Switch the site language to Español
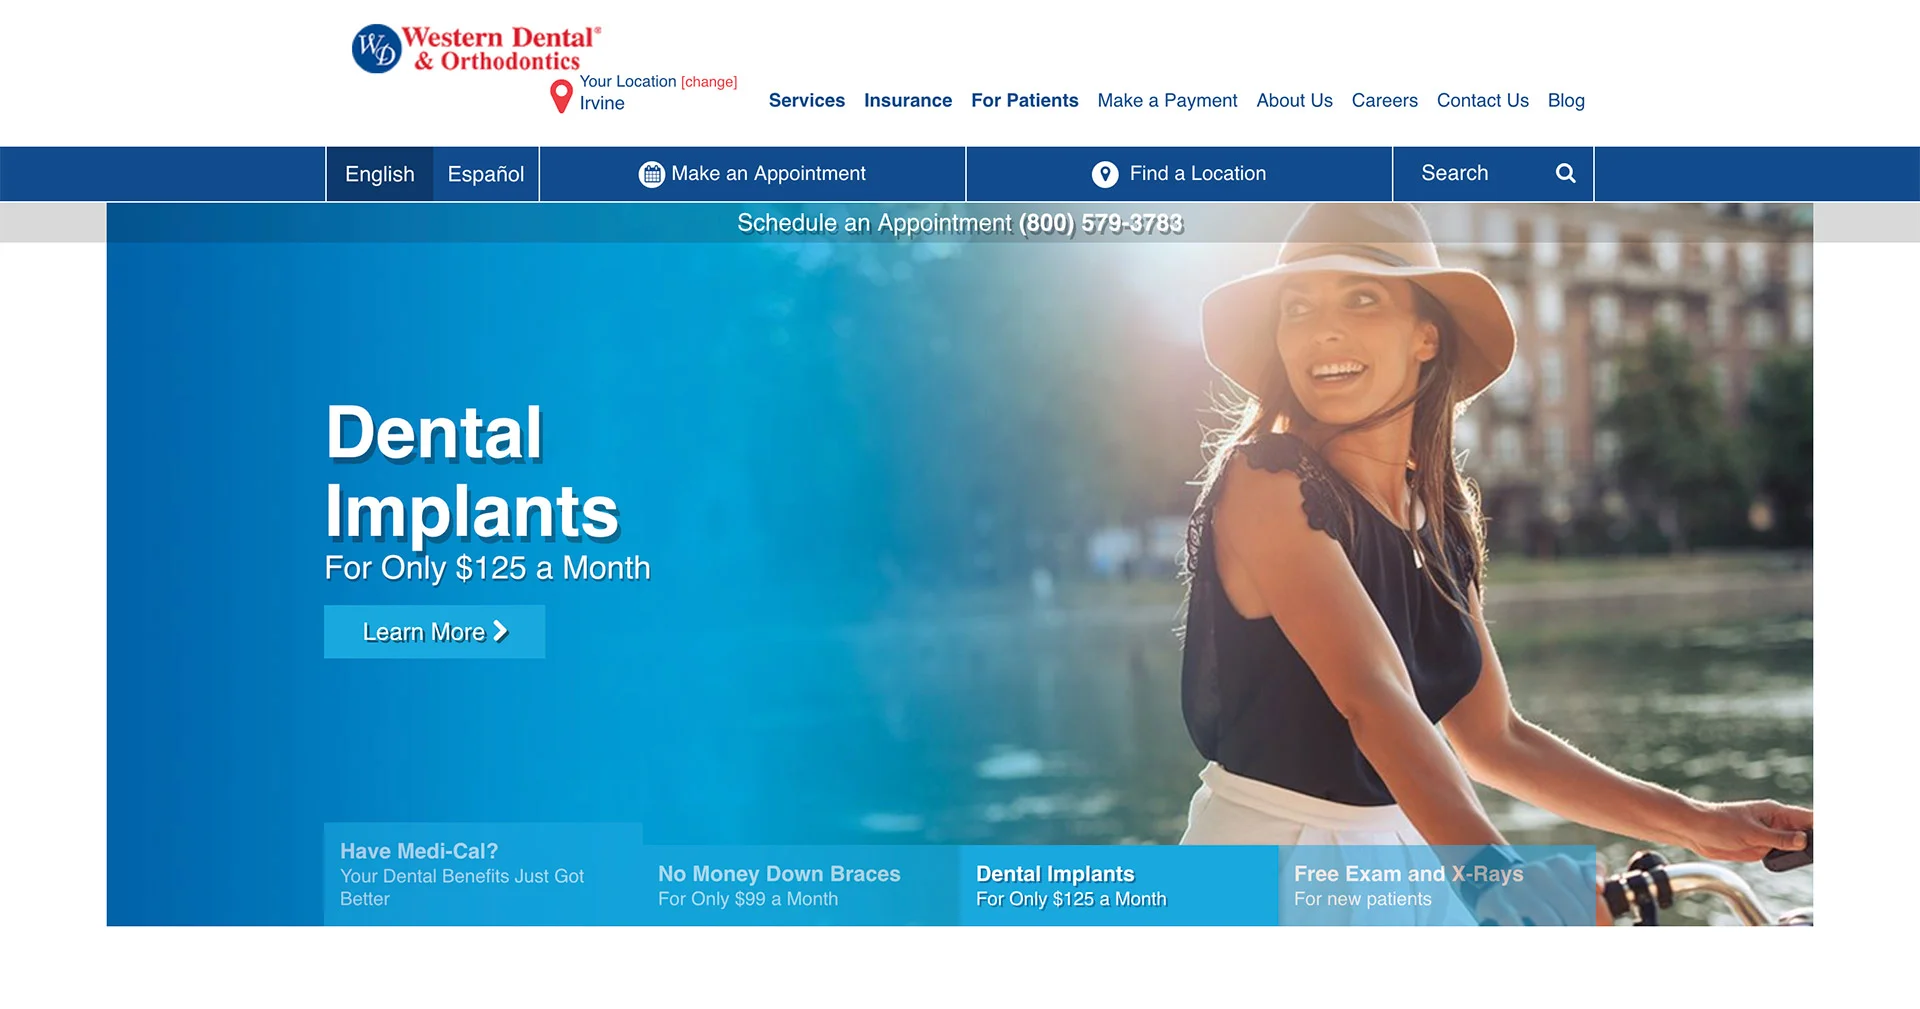The height and width of the screenshot is (1009, 1920). pyautogui.click(x=486, y=174)
